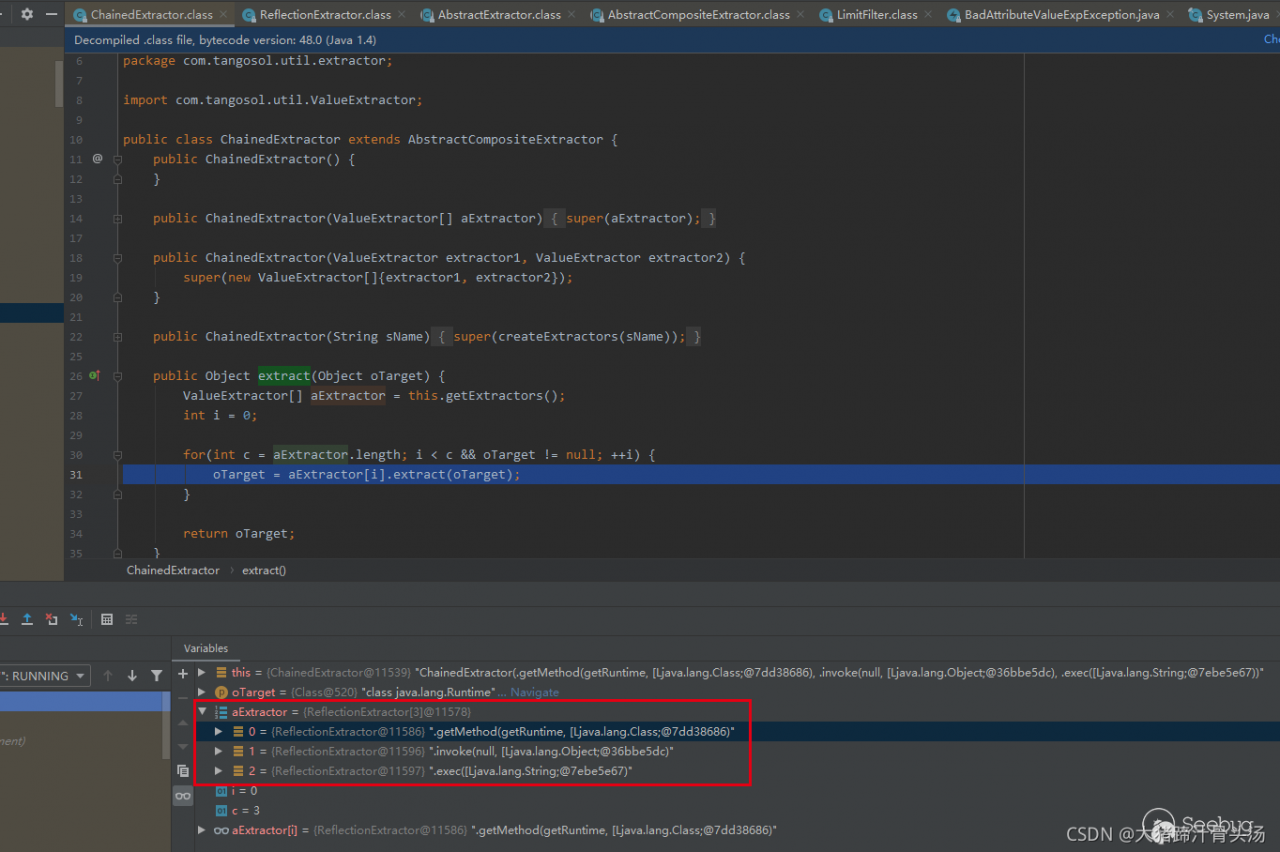Screen dimensions: 1280x852
Task: Collapse the aExtractor variable node
Action: coord(203,712)
